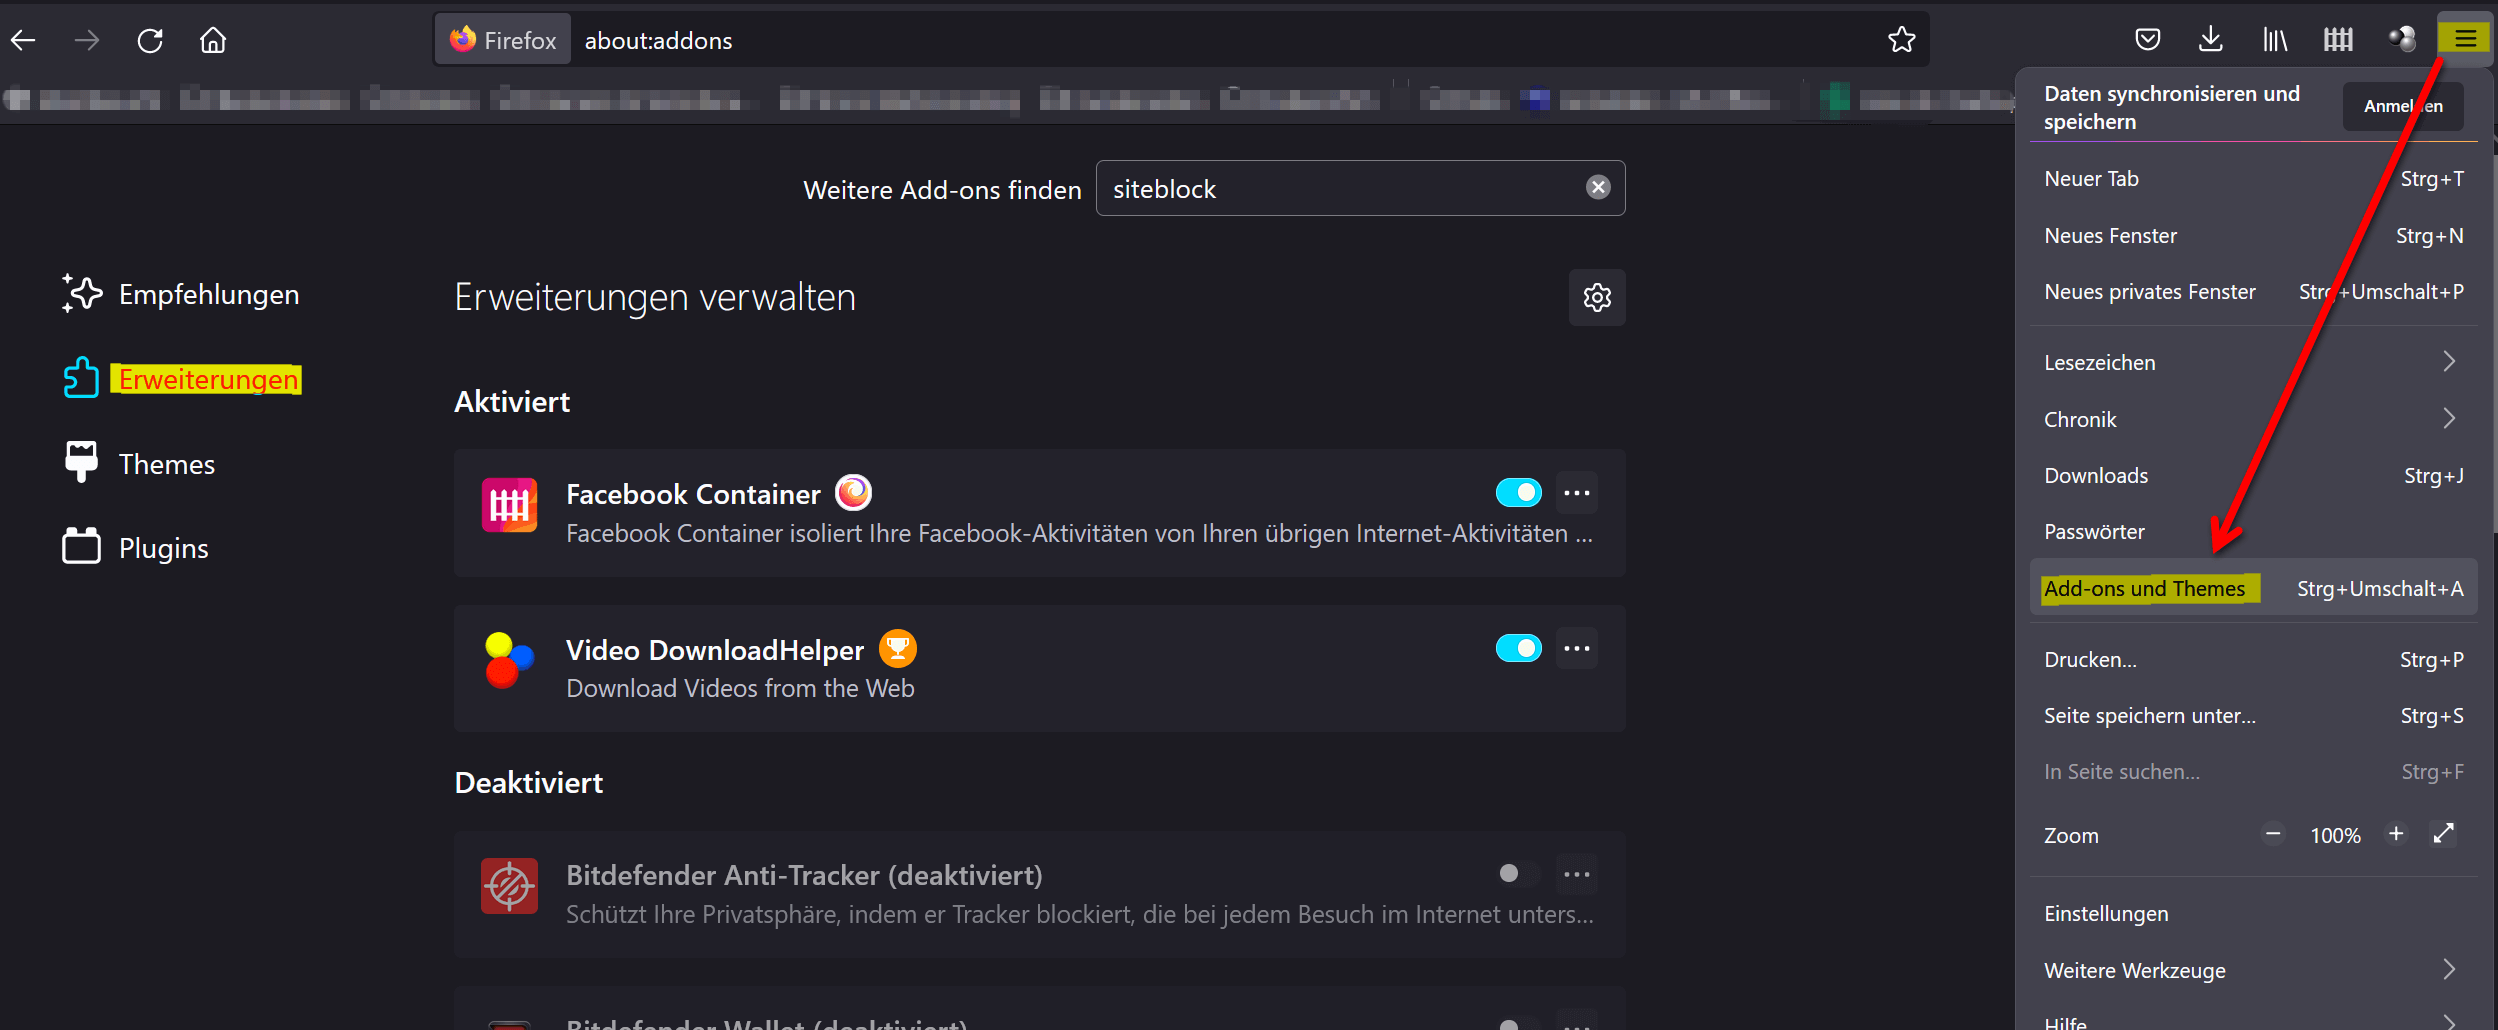
Task: Expand the Weitere Werkzeuge submenu
Action: 2254,970
